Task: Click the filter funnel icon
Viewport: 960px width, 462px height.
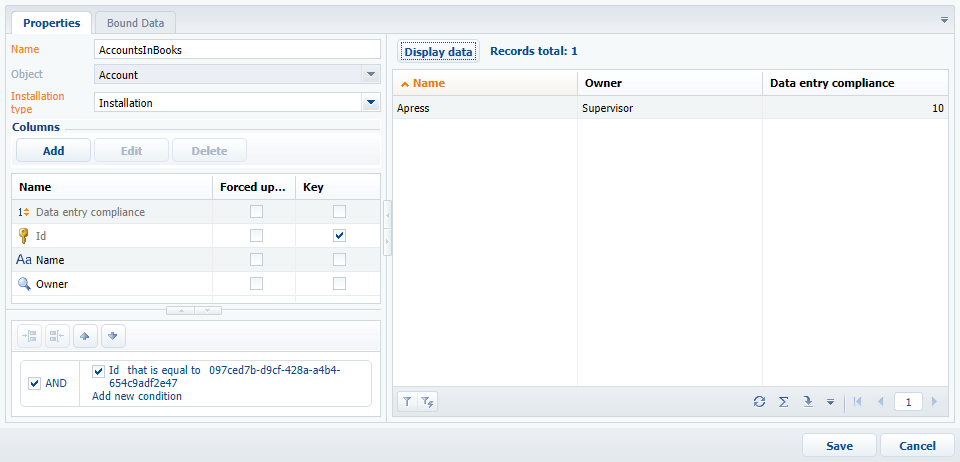Action: [408, 402]
